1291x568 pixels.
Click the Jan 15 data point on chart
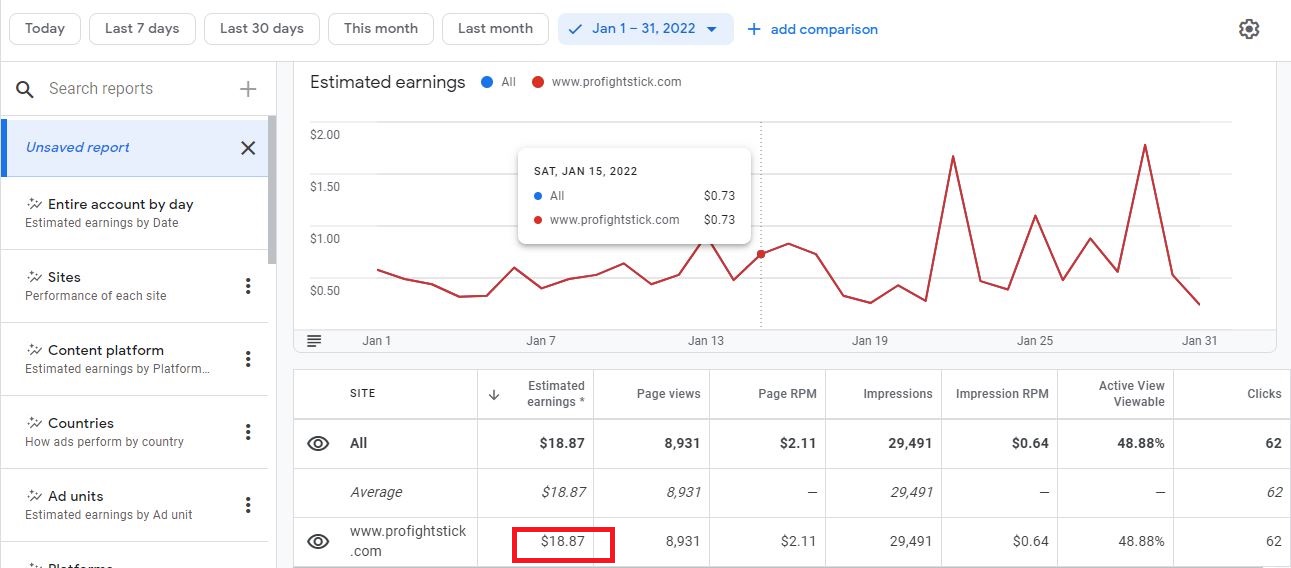[761, 254]
